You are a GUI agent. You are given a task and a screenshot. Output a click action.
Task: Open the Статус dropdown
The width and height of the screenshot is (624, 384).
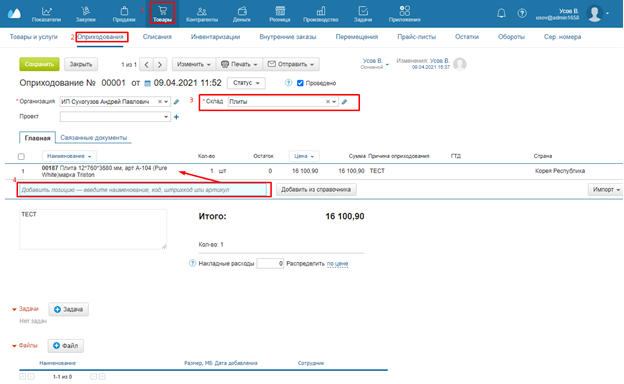(246, 83)
